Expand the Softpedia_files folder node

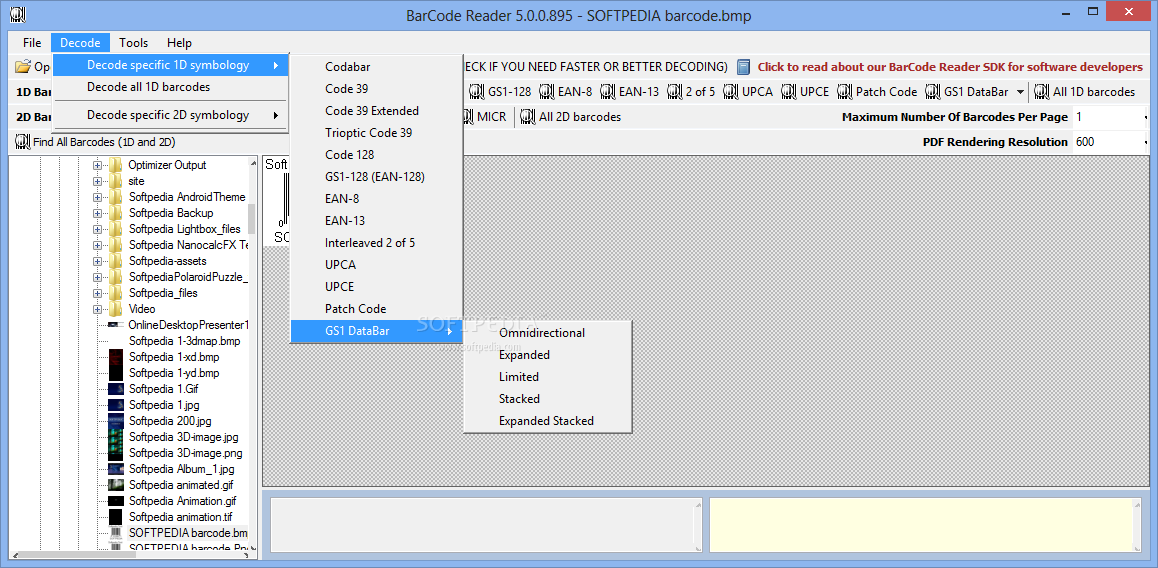click(x=97, y=292)
